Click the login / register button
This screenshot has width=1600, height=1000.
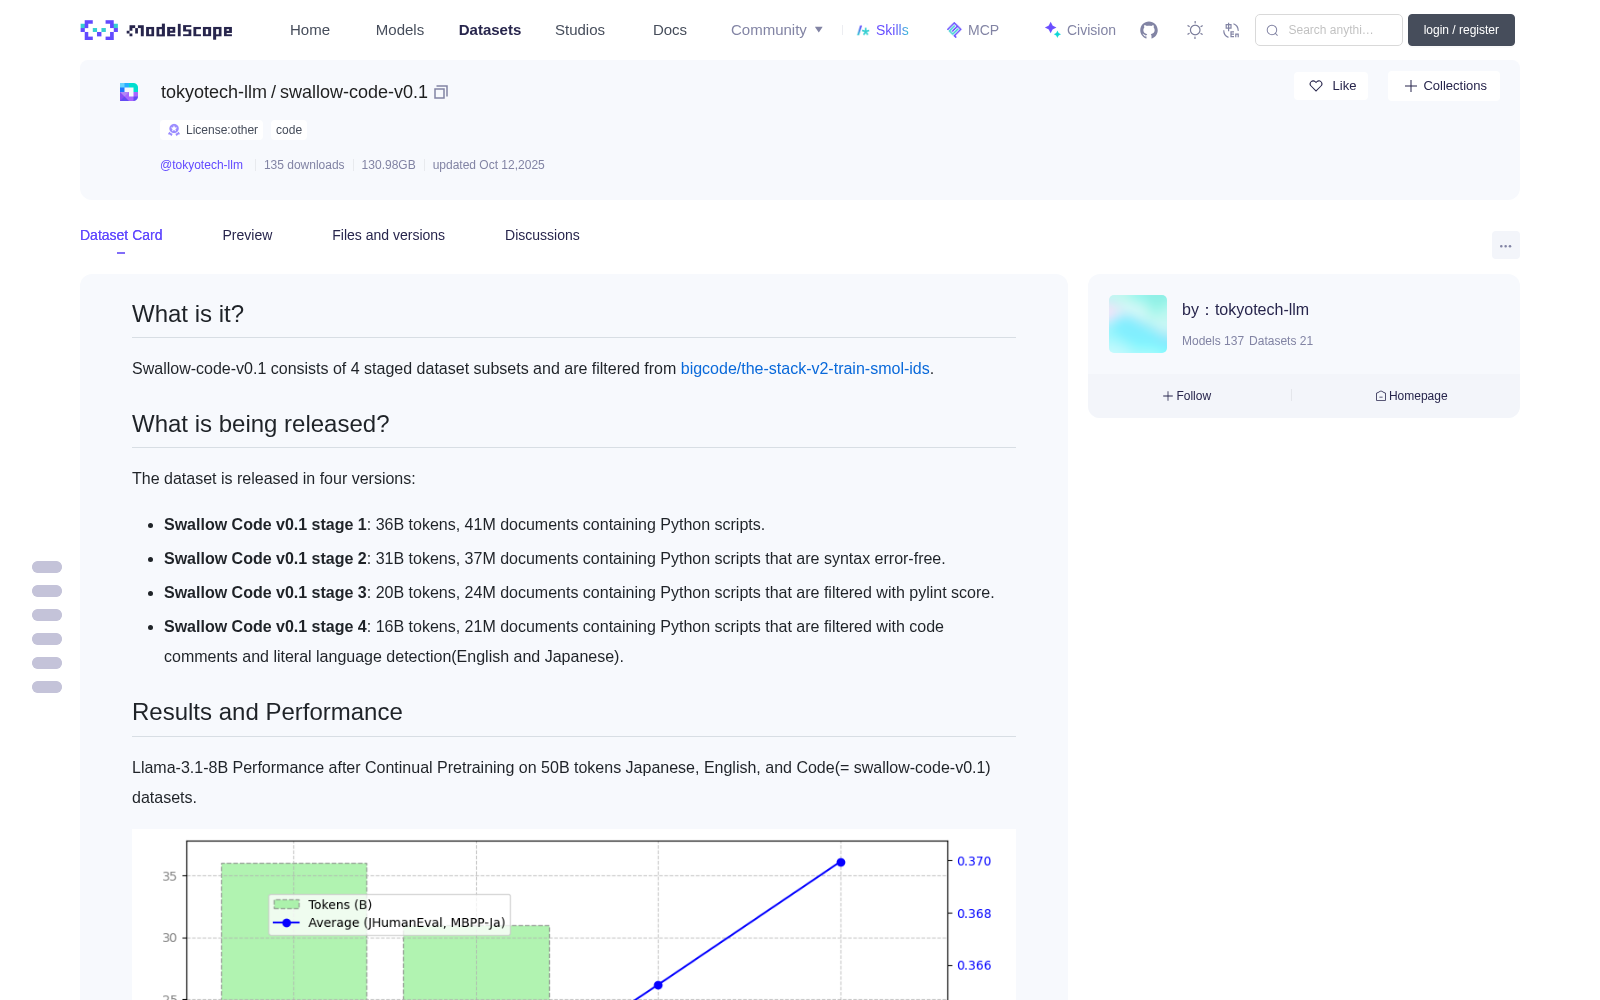coord(1461,30)
